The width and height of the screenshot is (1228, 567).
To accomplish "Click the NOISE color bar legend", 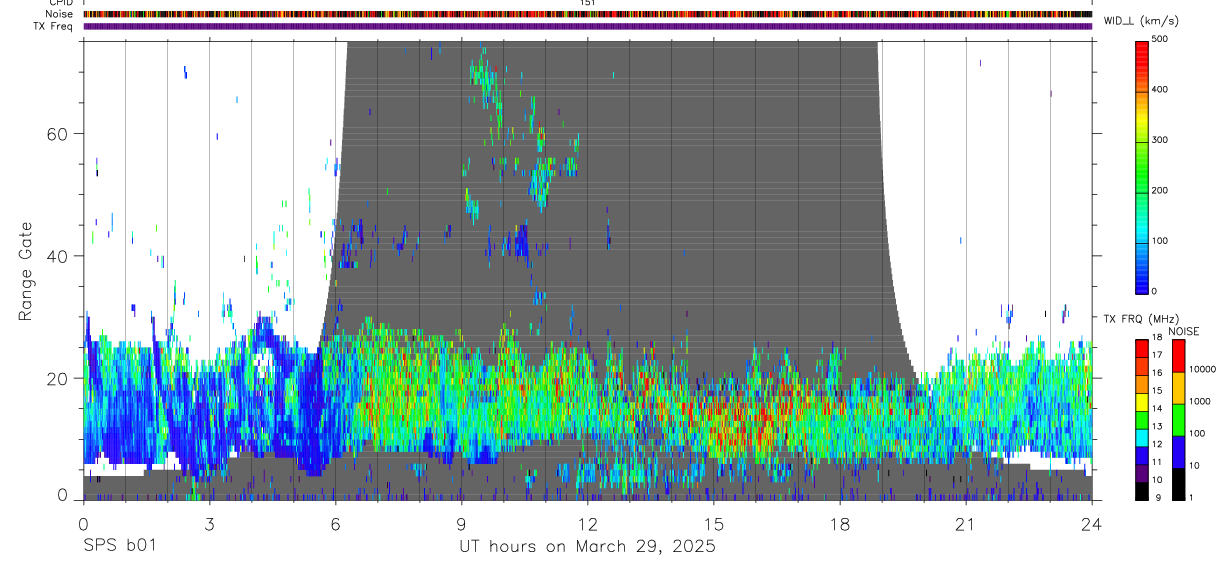I will point(1179,418).
